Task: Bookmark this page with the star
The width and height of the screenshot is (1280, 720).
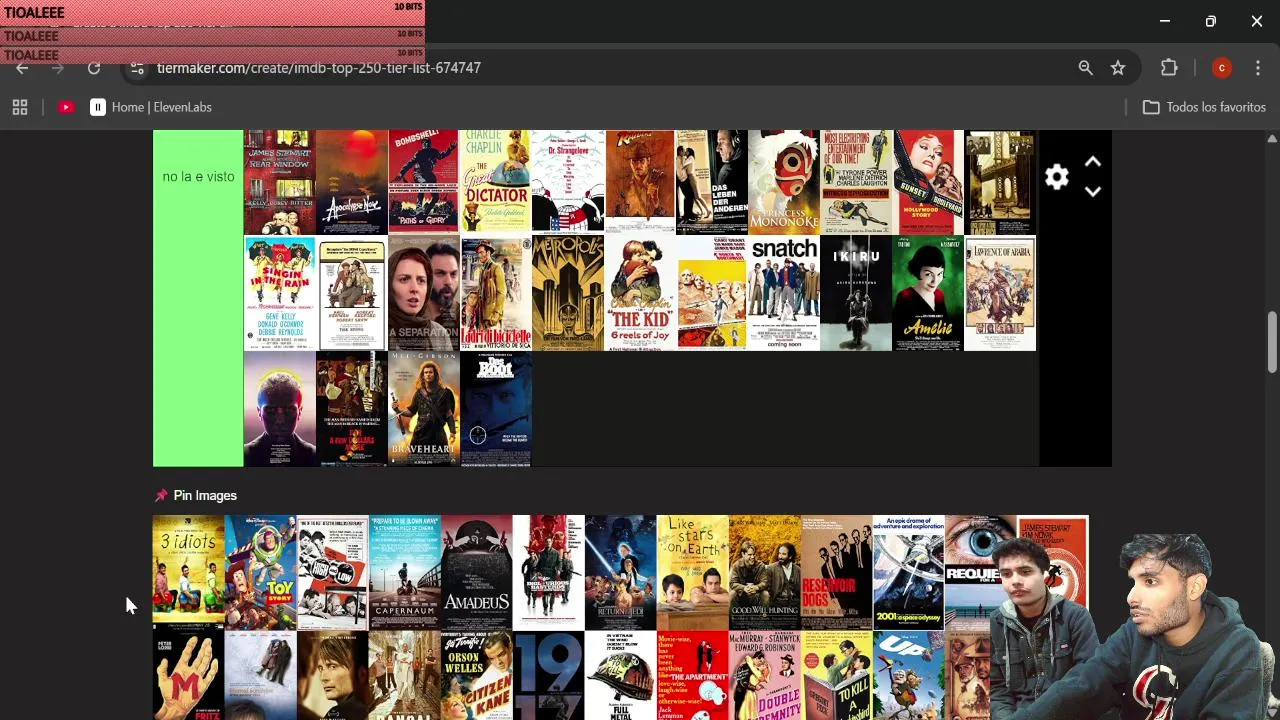Action: (1118, 68)
